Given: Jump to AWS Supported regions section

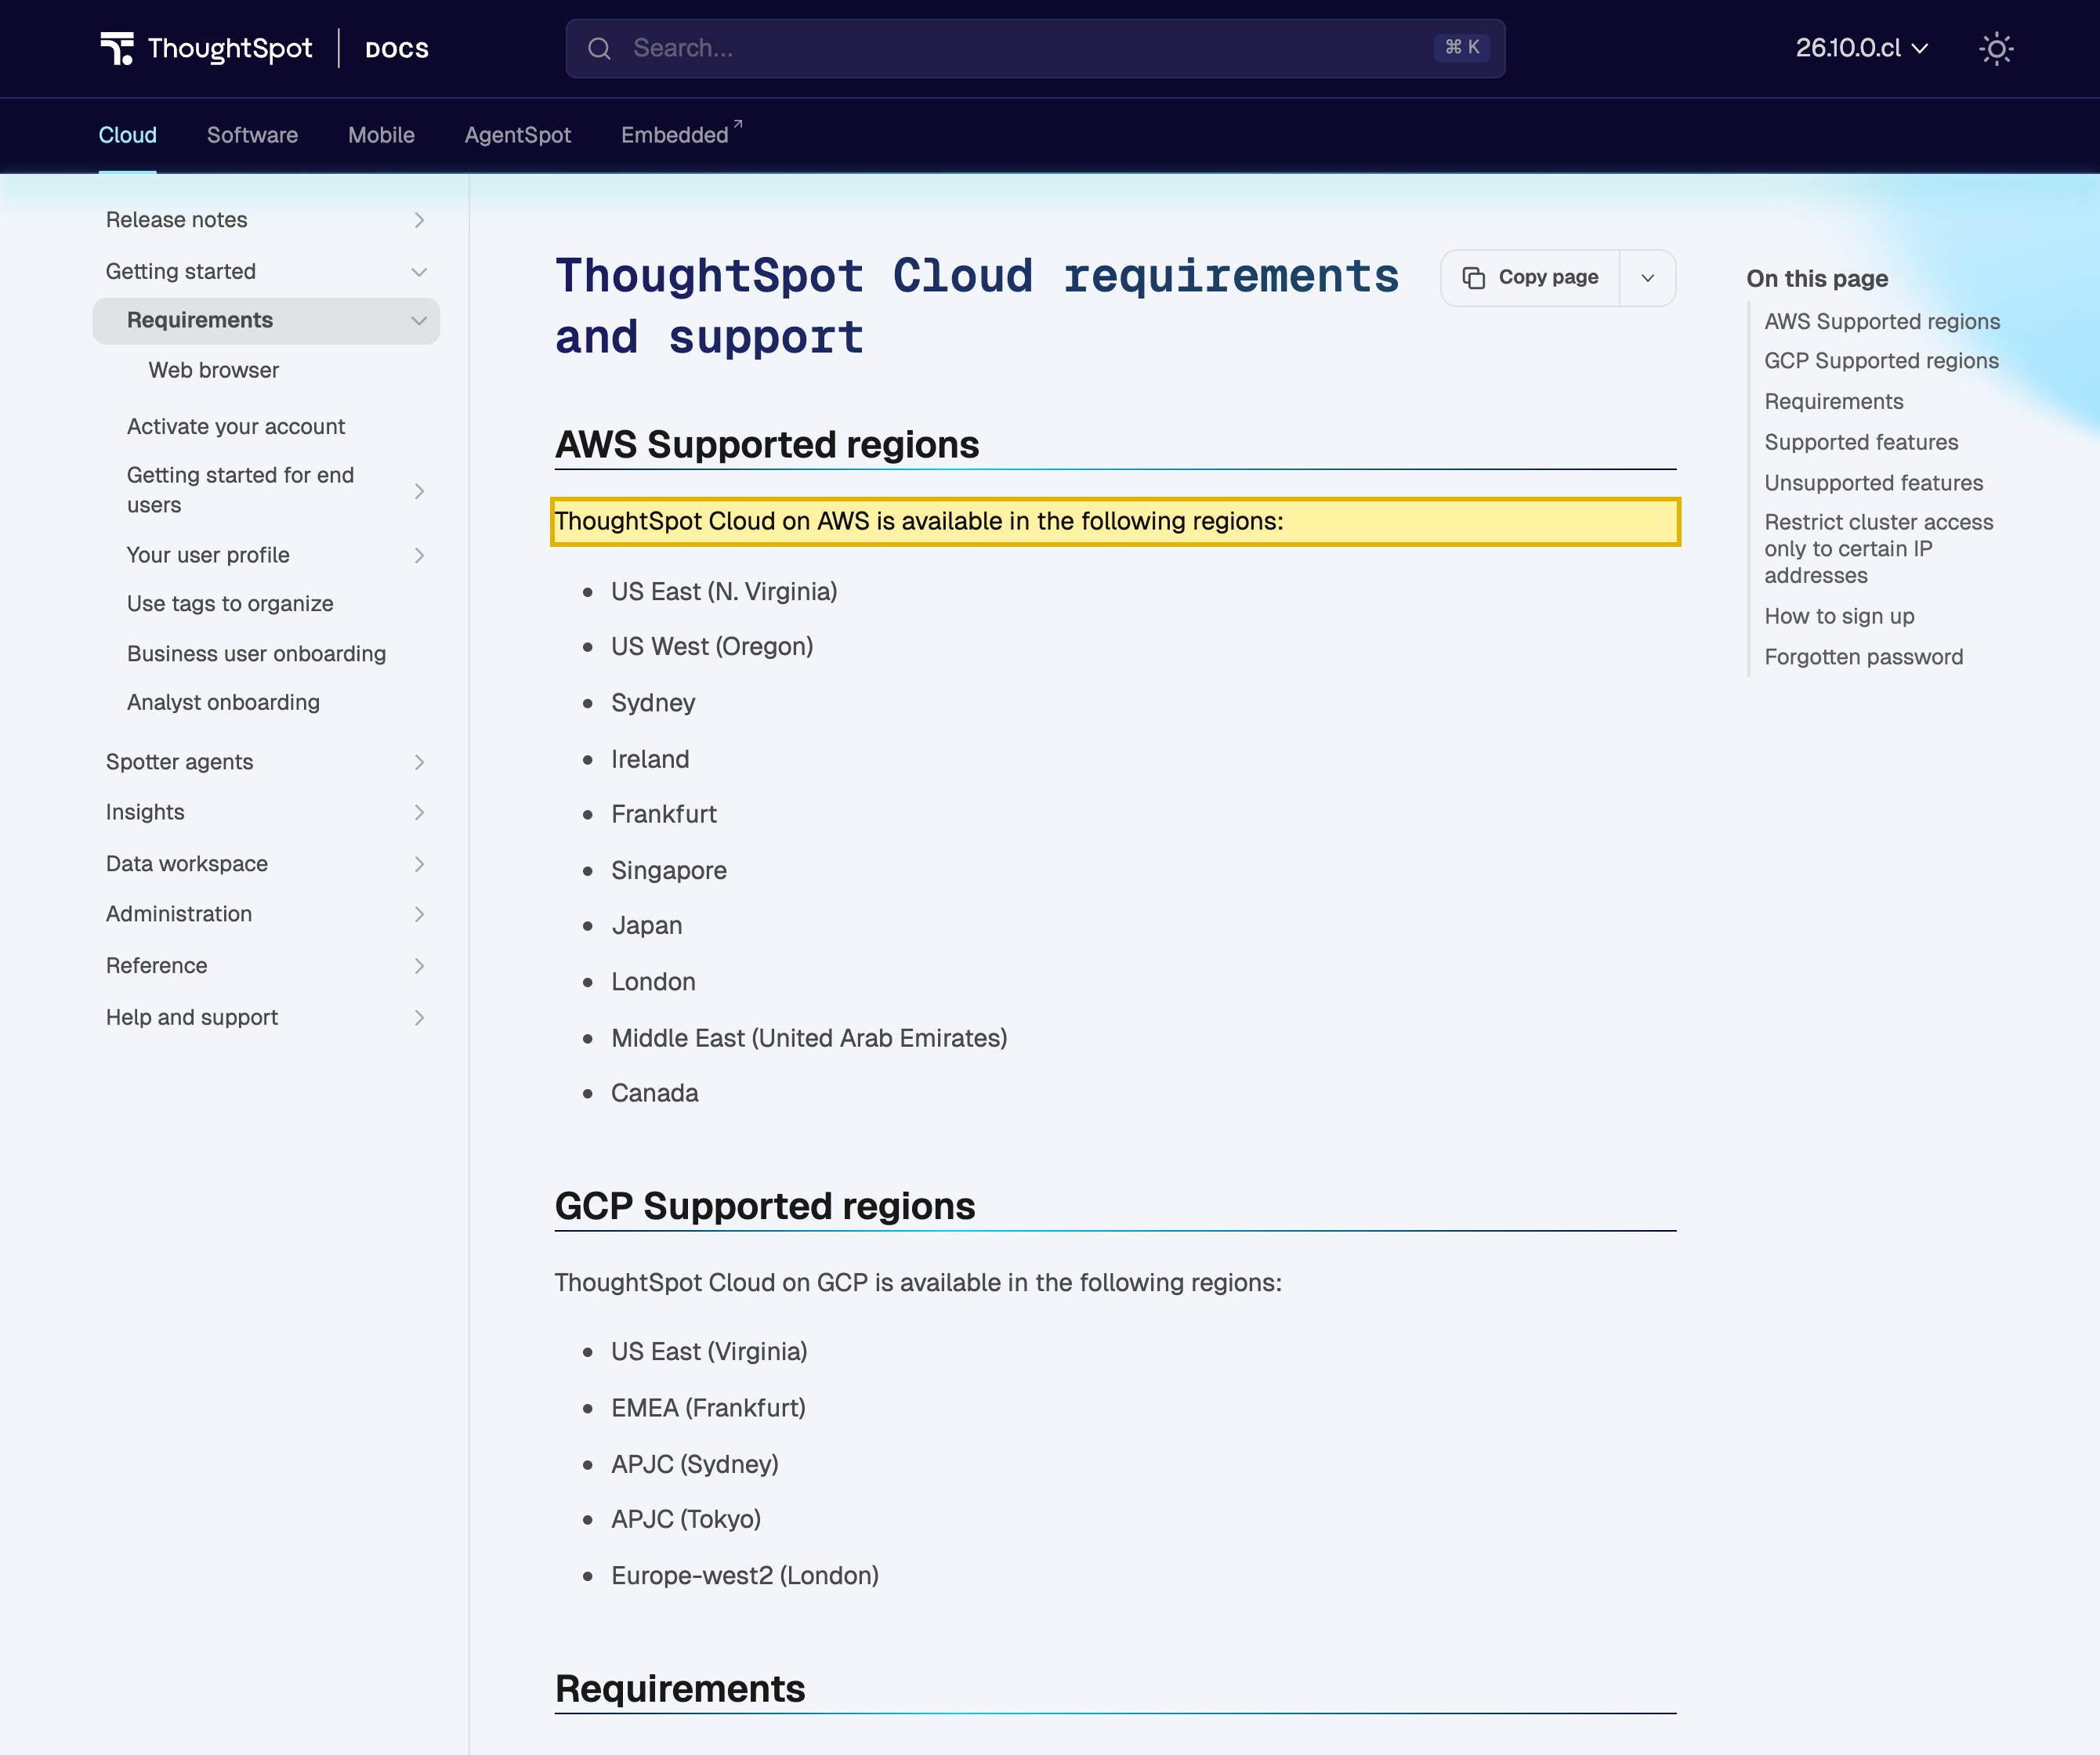Looking at the screenshot, I should 1882,322.
